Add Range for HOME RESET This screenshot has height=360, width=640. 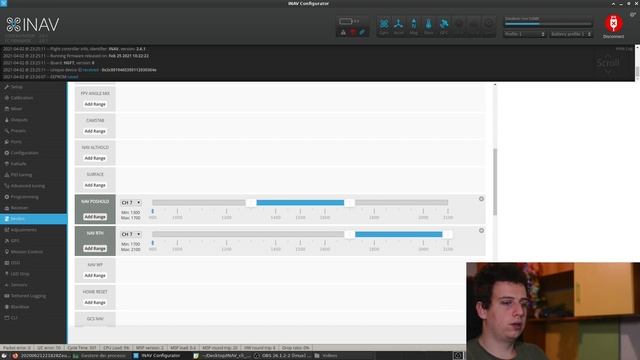tap(95, 302)
